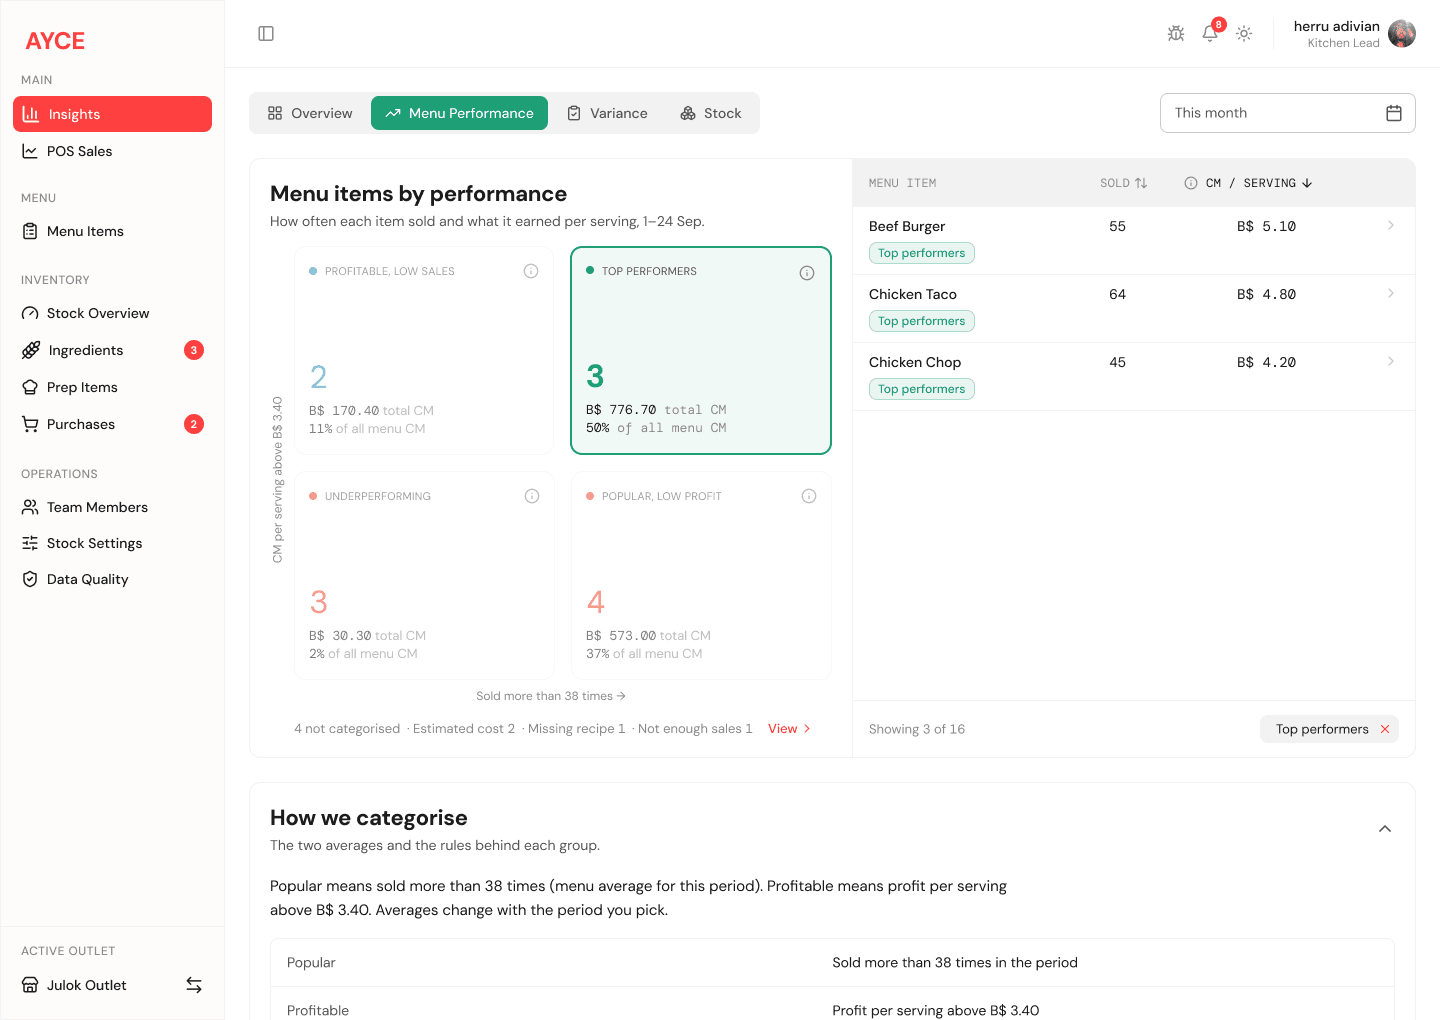Viewport: 1440px width, 1020px height.
Task: Select the Menu Performance tab
Action: tap(459, 113)
